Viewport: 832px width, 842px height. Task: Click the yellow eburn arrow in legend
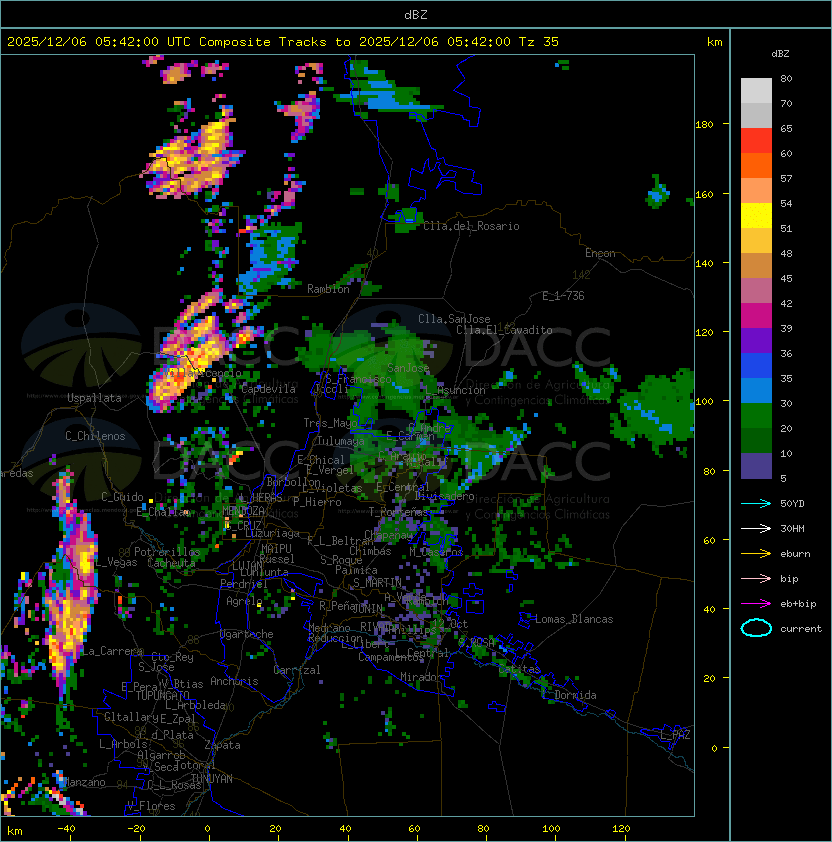click(756, 554)
